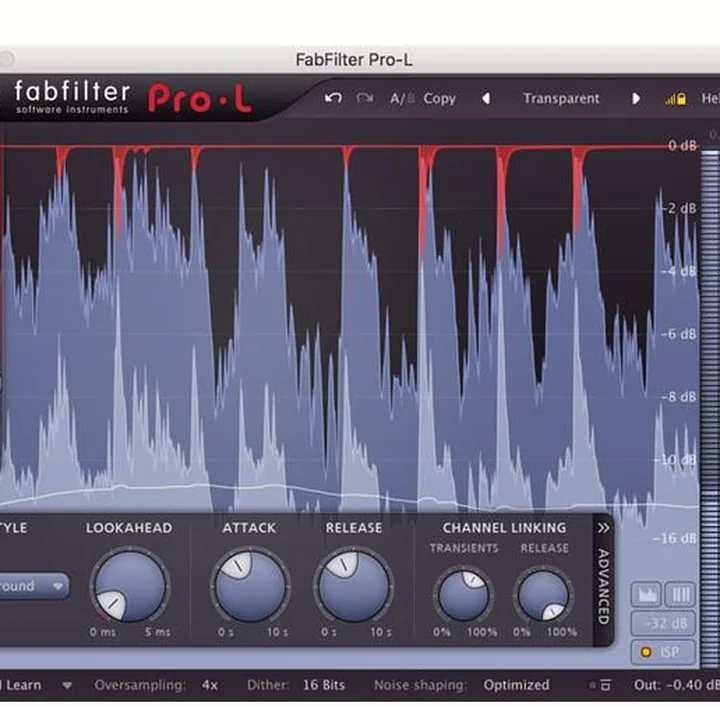Click the Lookahead knob
This screenshot has height=720, width=720.
pos(130,586)
